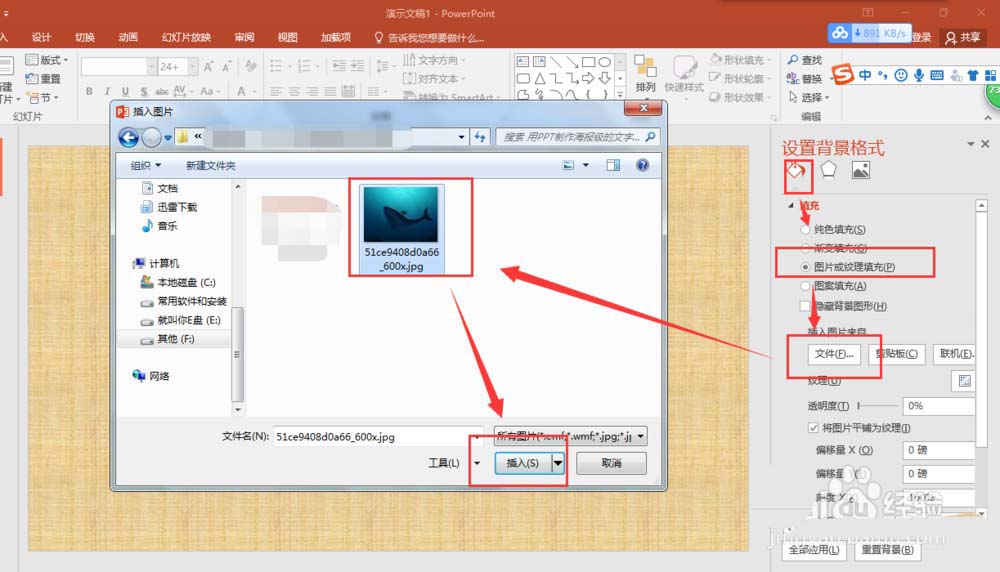This screenshot has width=1000, height=572.
Task: Click the Cancel (取消) button
Action: click(611, 463)
